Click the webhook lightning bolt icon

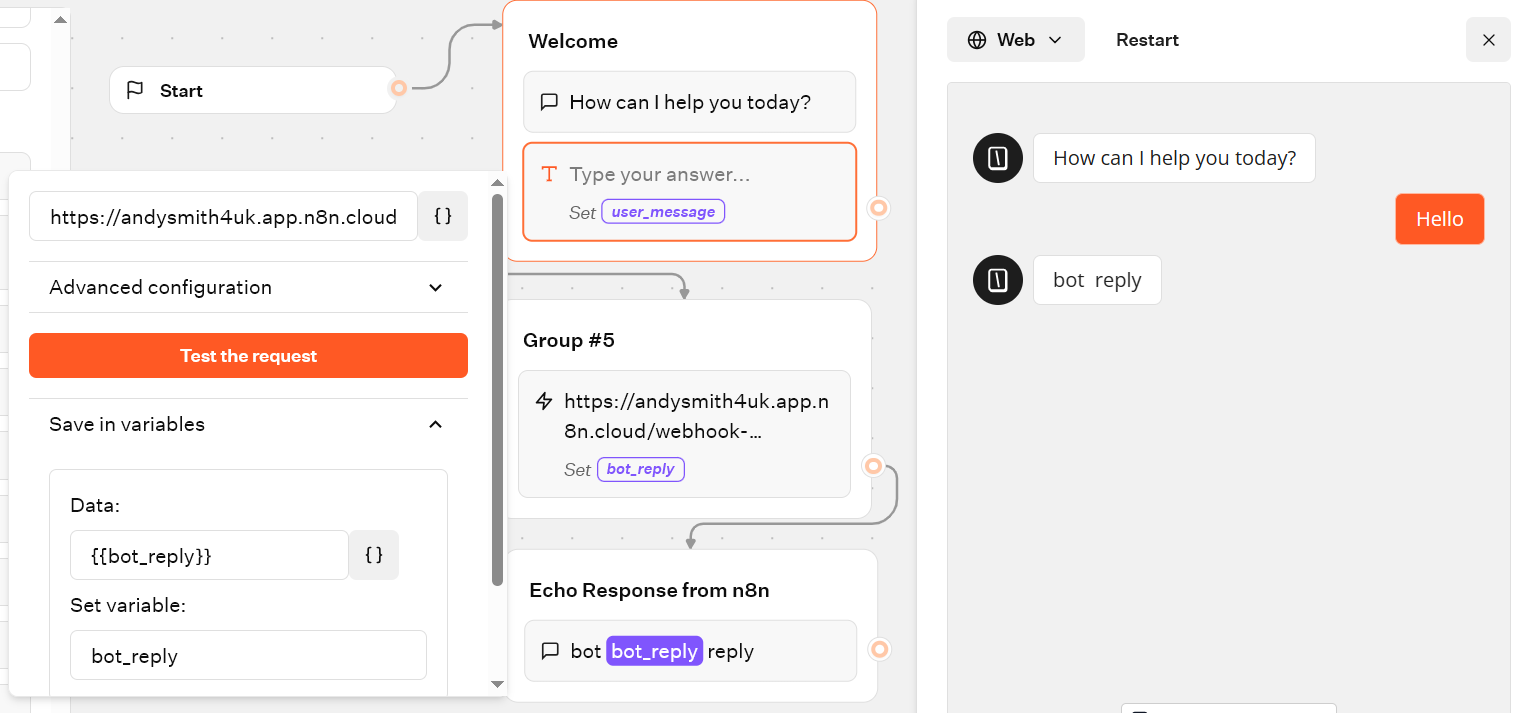click(x=544, y=402)
